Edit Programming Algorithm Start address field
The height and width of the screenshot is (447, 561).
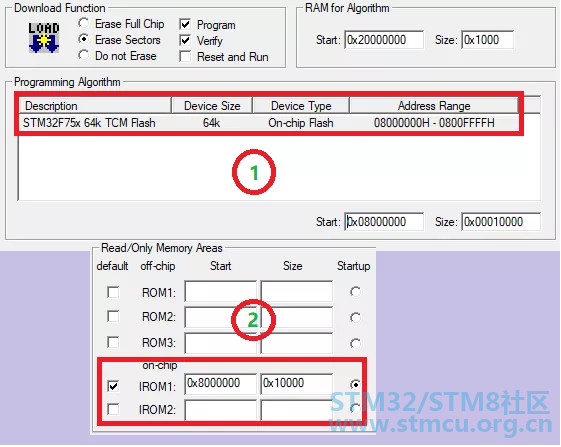tap(384, 222)
